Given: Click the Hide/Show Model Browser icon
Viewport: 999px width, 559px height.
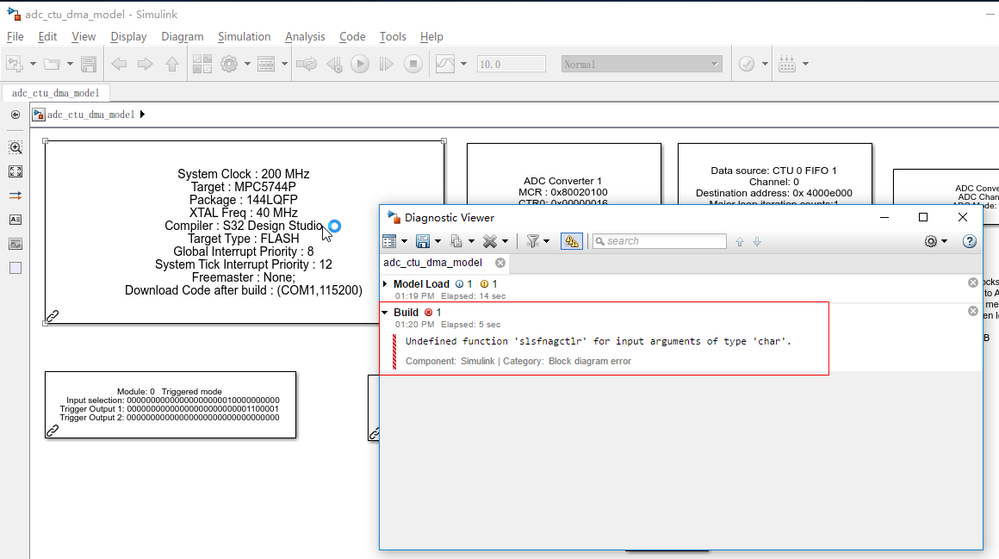Looking at the screenshot, I should pyautogui.click(x=15, y=115).
